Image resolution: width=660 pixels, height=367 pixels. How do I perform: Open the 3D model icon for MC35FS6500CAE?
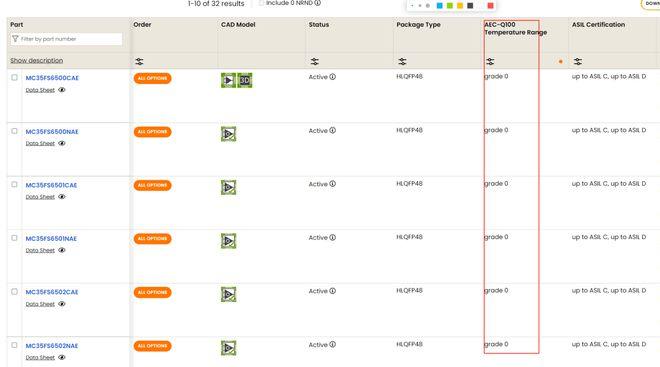(245, 80)
